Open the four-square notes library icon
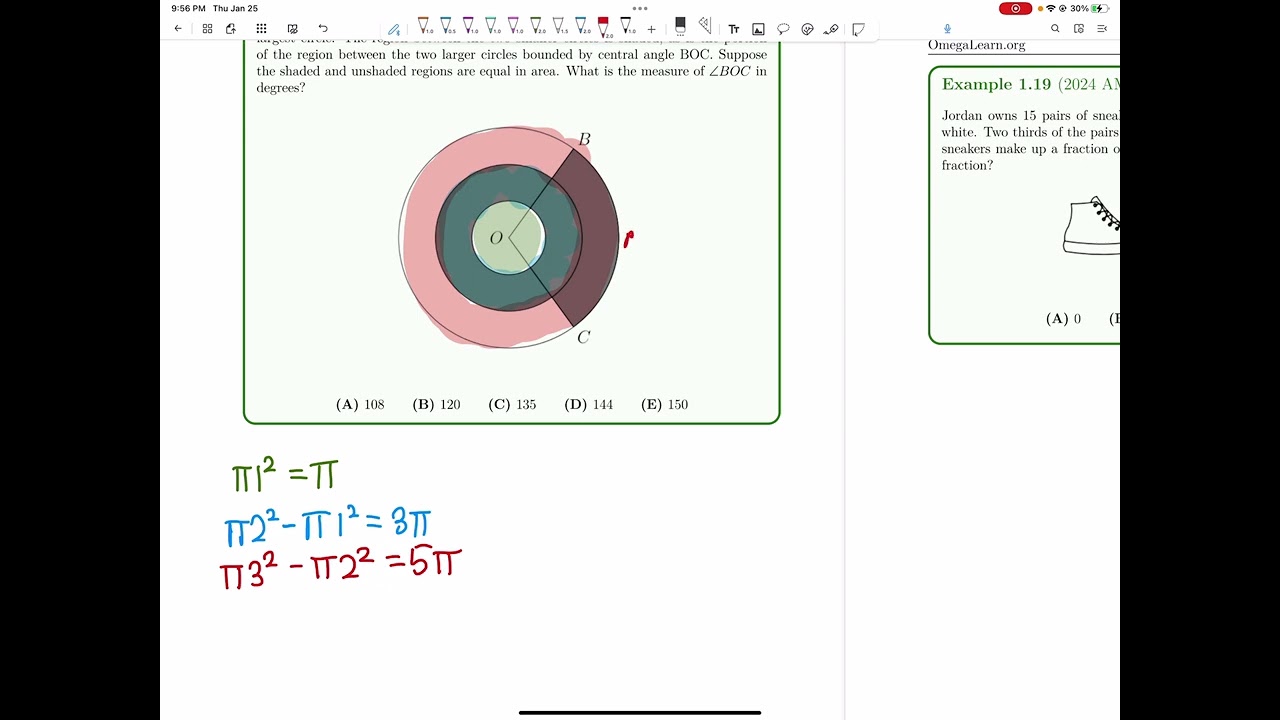The image size is (1280, 720). click(207, 29)
